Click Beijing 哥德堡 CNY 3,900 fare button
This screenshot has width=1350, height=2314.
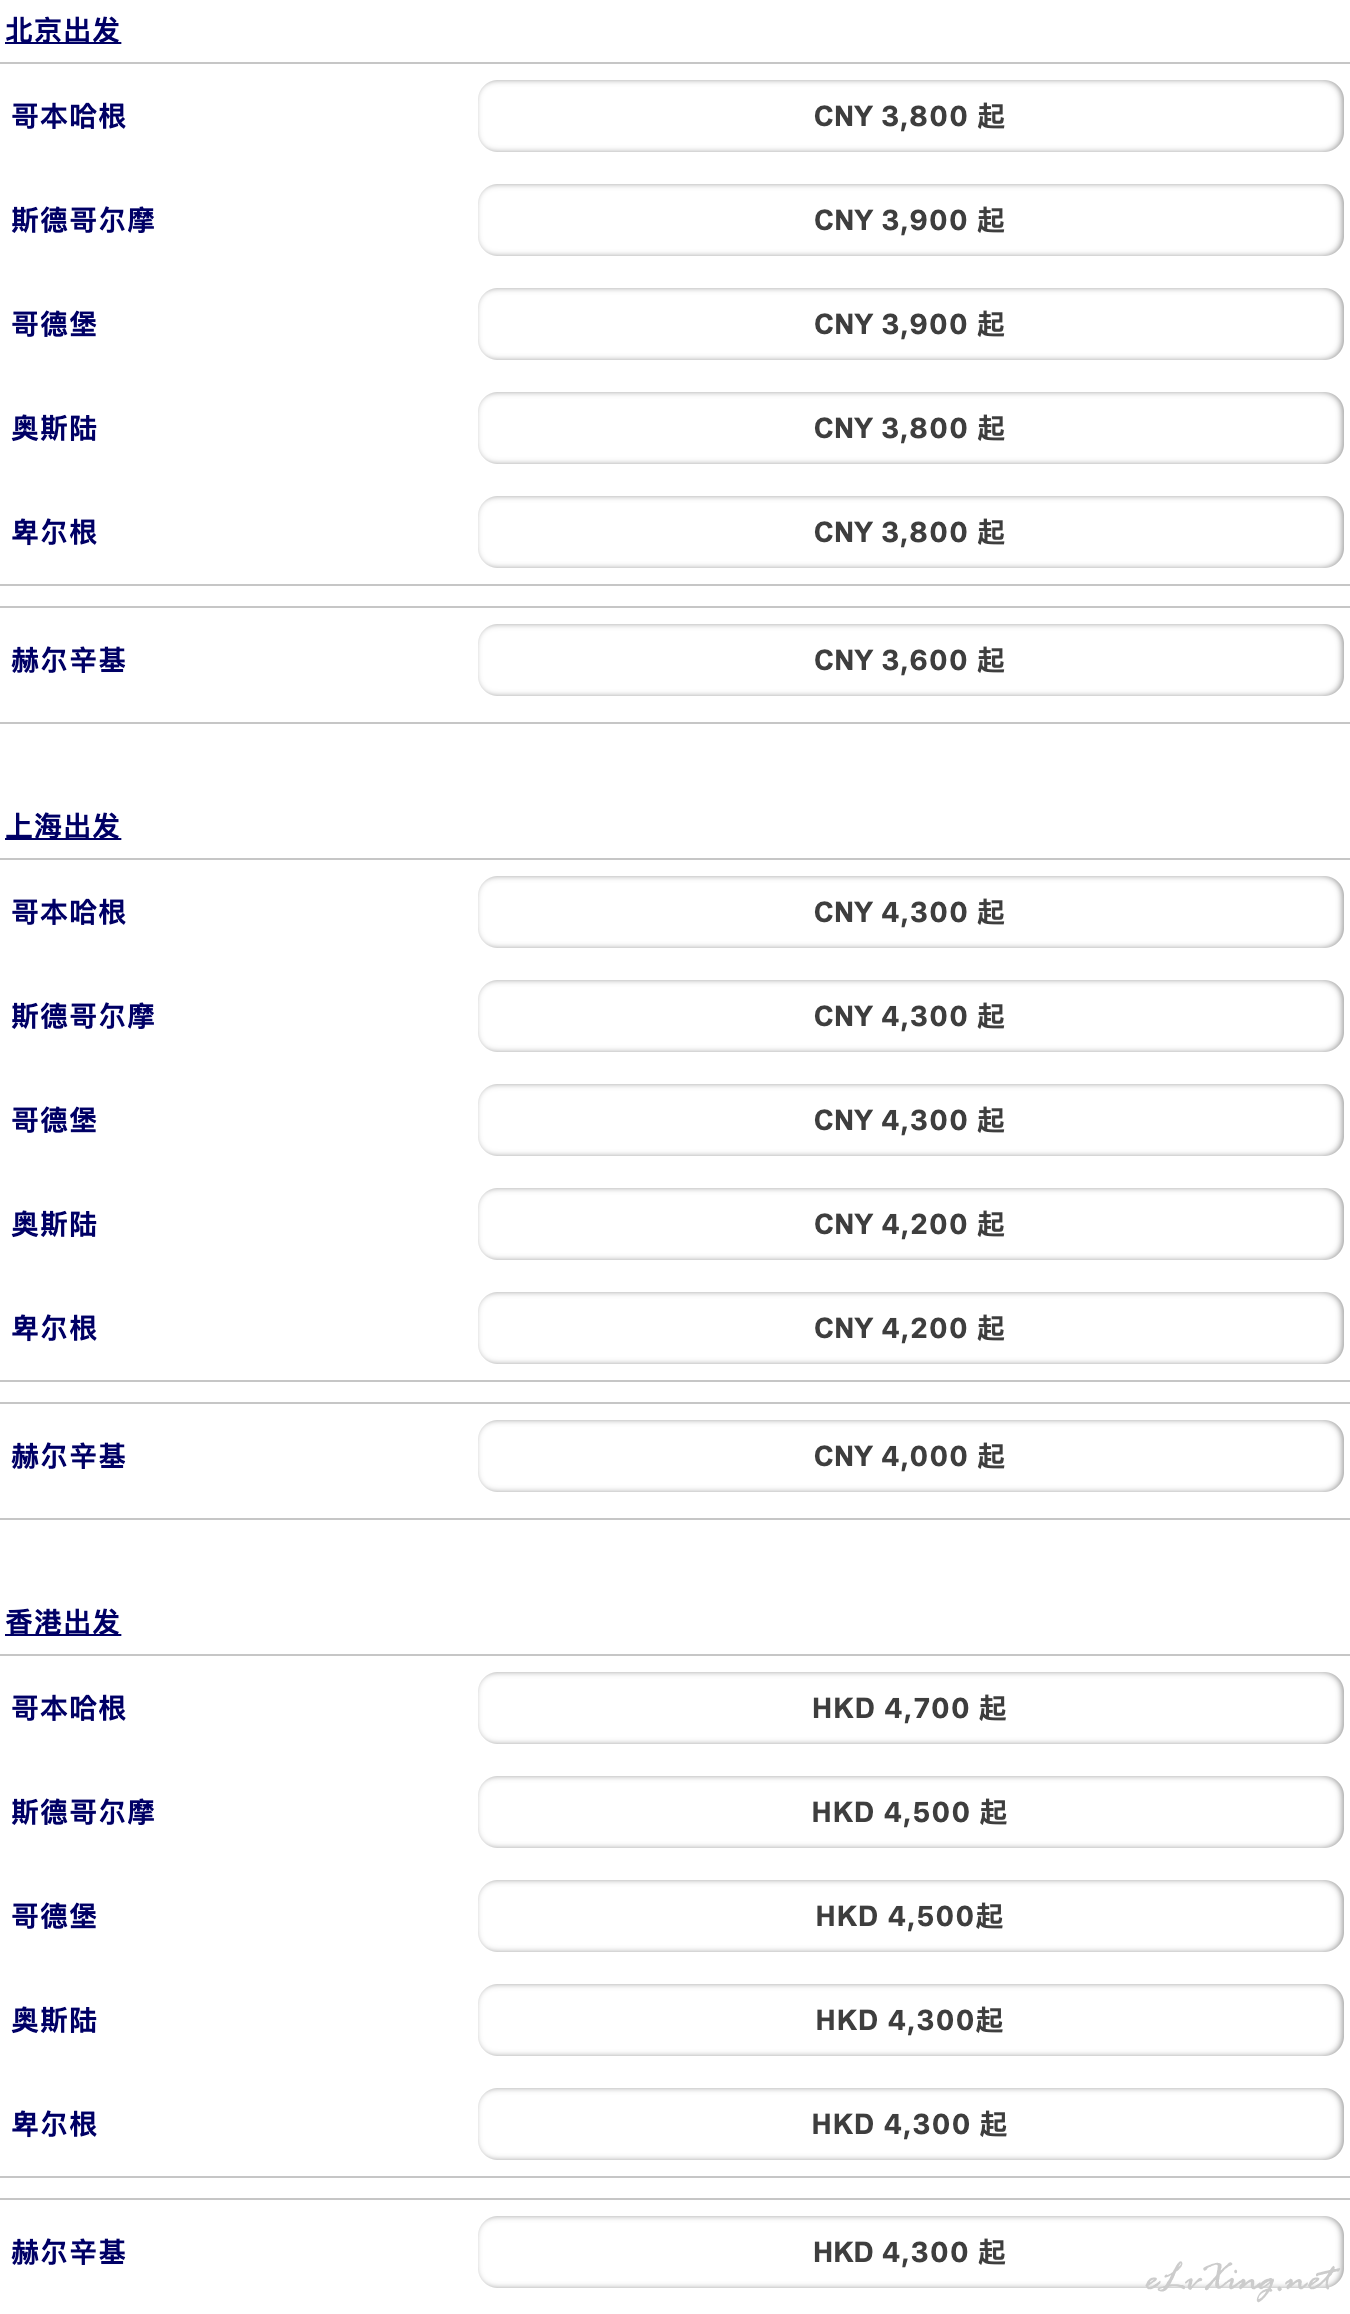[910, 324]
